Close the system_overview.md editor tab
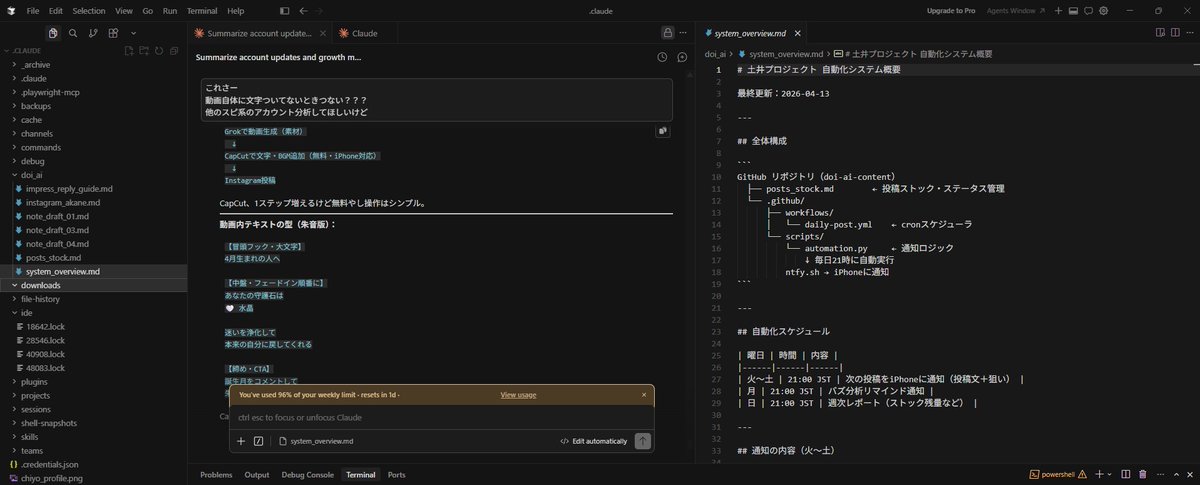 (x=797, y=33)
